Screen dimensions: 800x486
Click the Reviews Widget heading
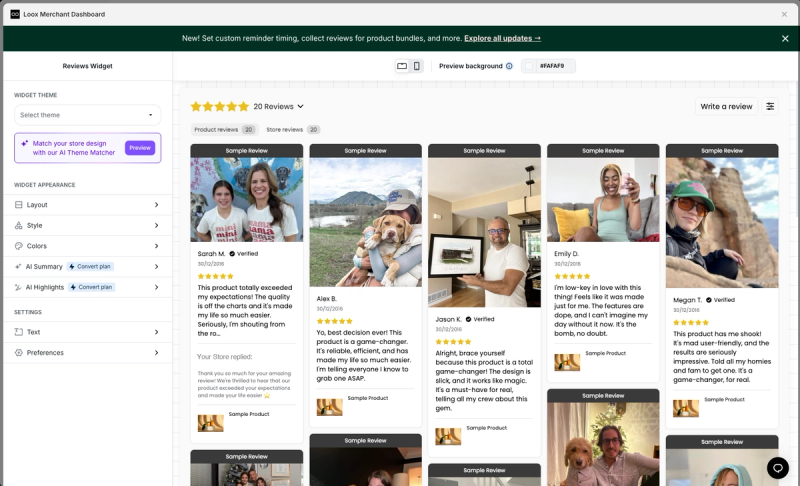(x=87, y=66)
